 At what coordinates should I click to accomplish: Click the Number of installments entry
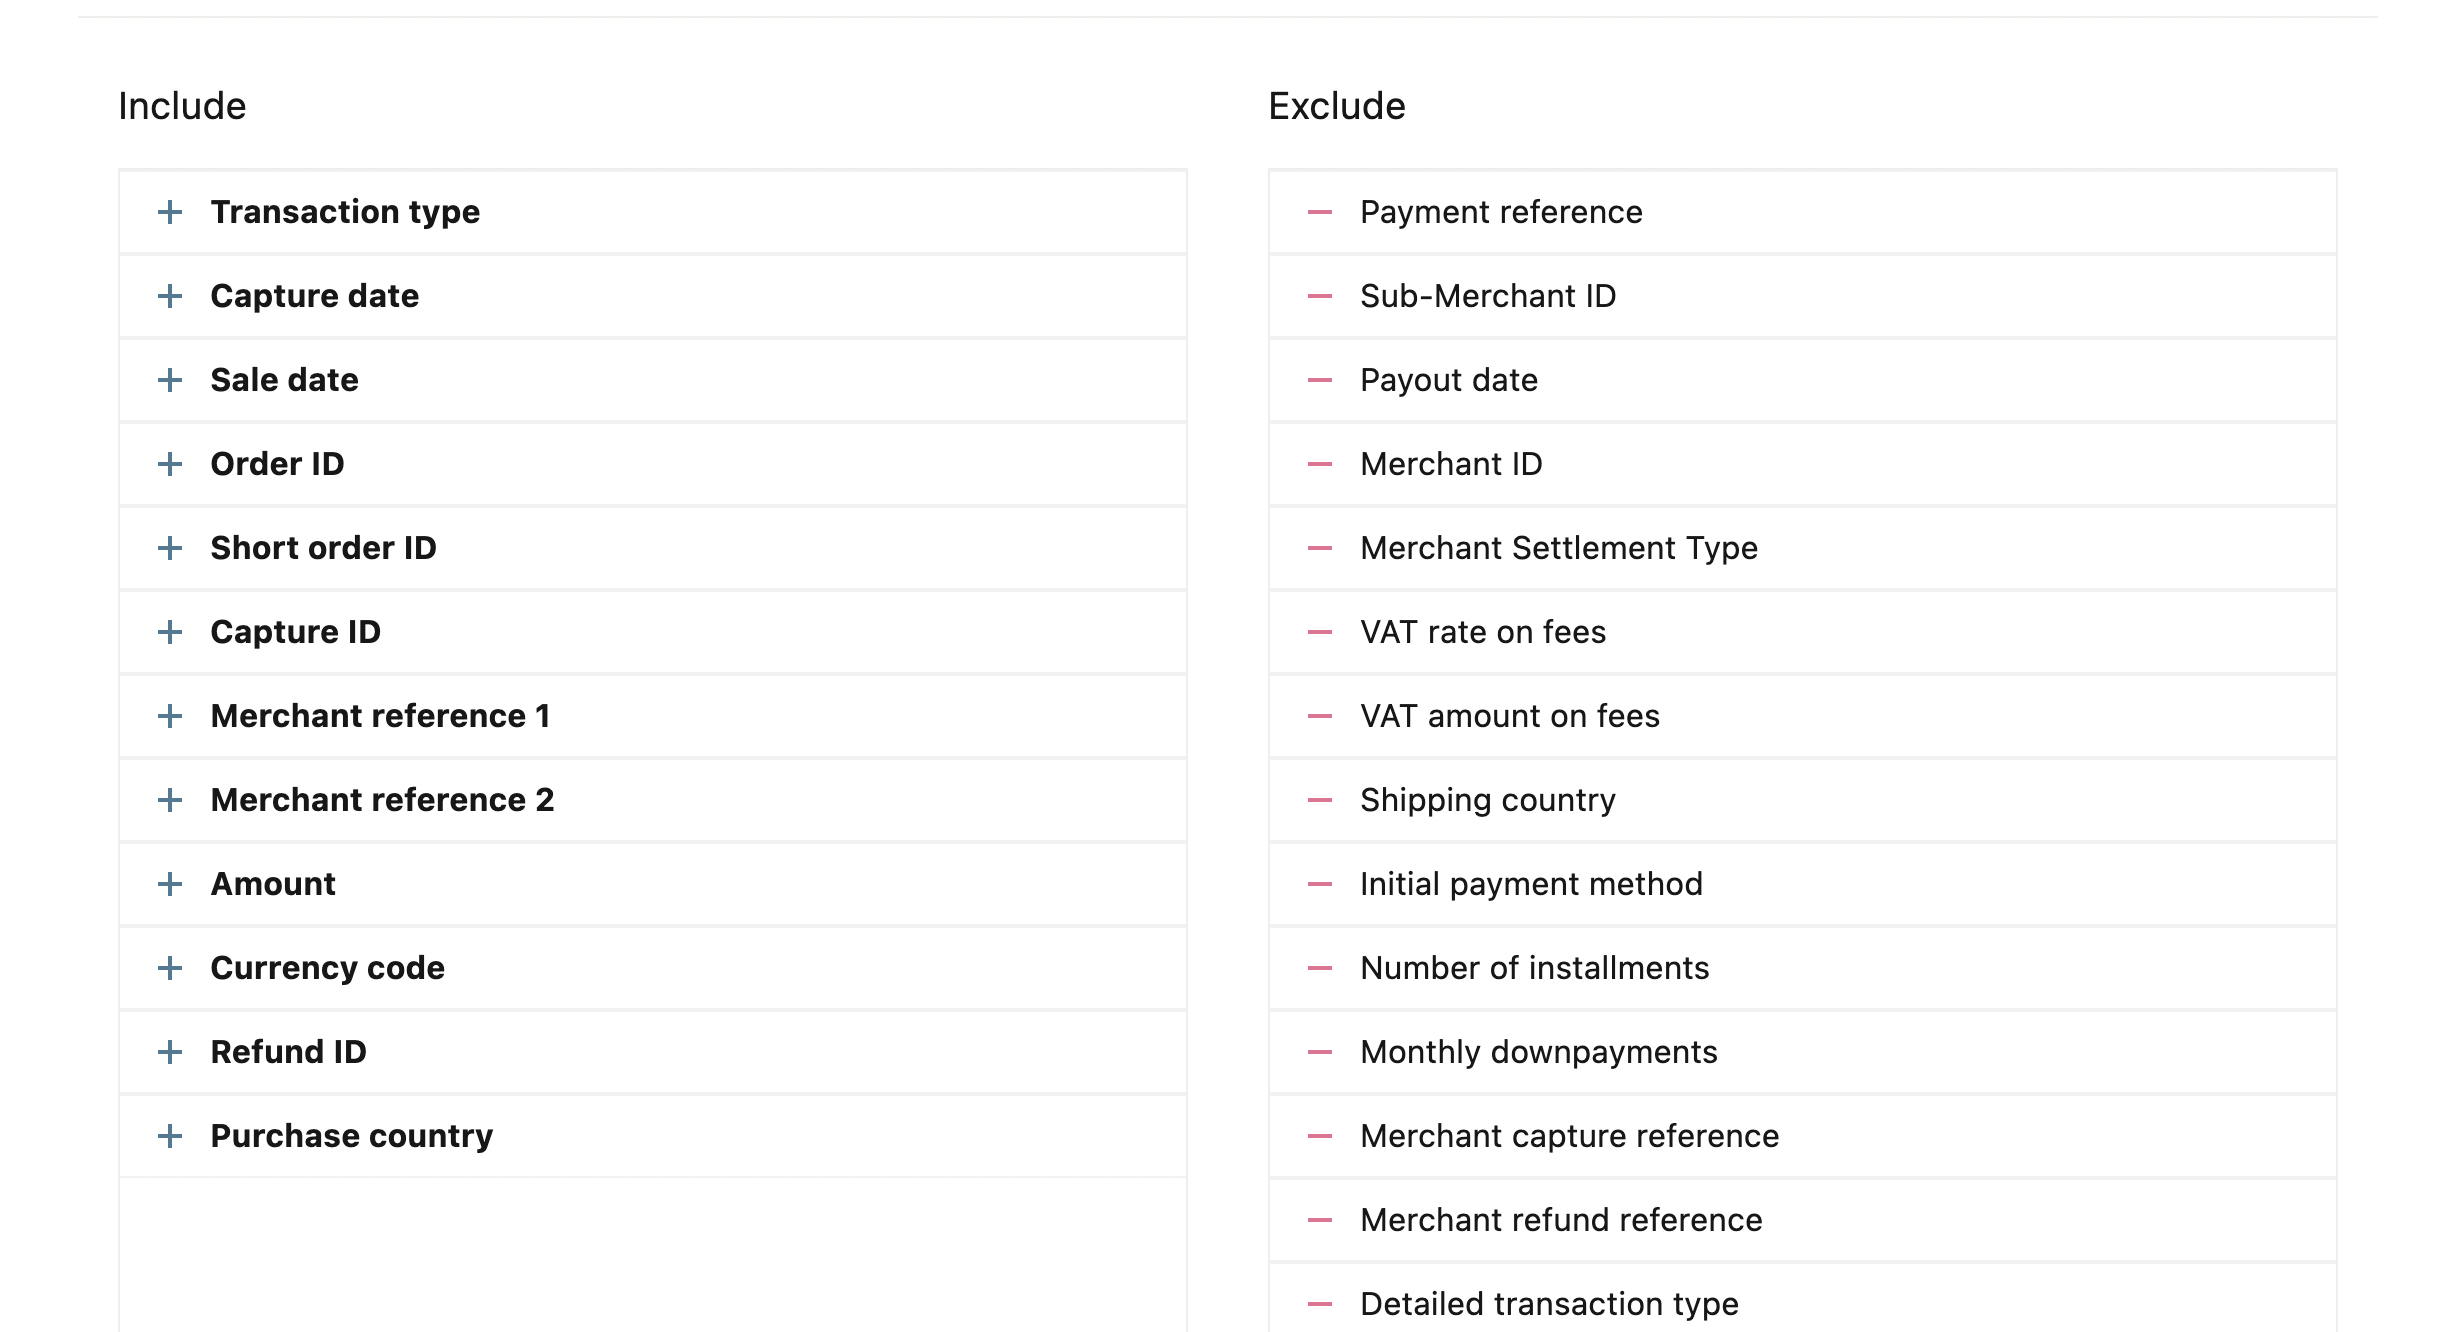[1803, 968]
